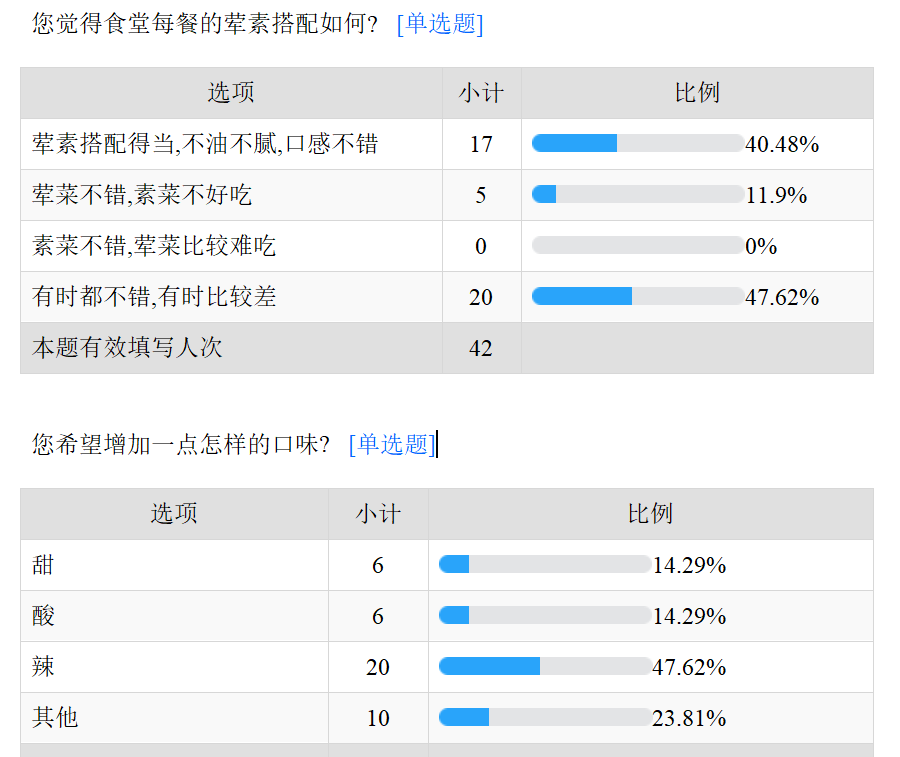Select the 酸 flavor option

tap(43, 616)
